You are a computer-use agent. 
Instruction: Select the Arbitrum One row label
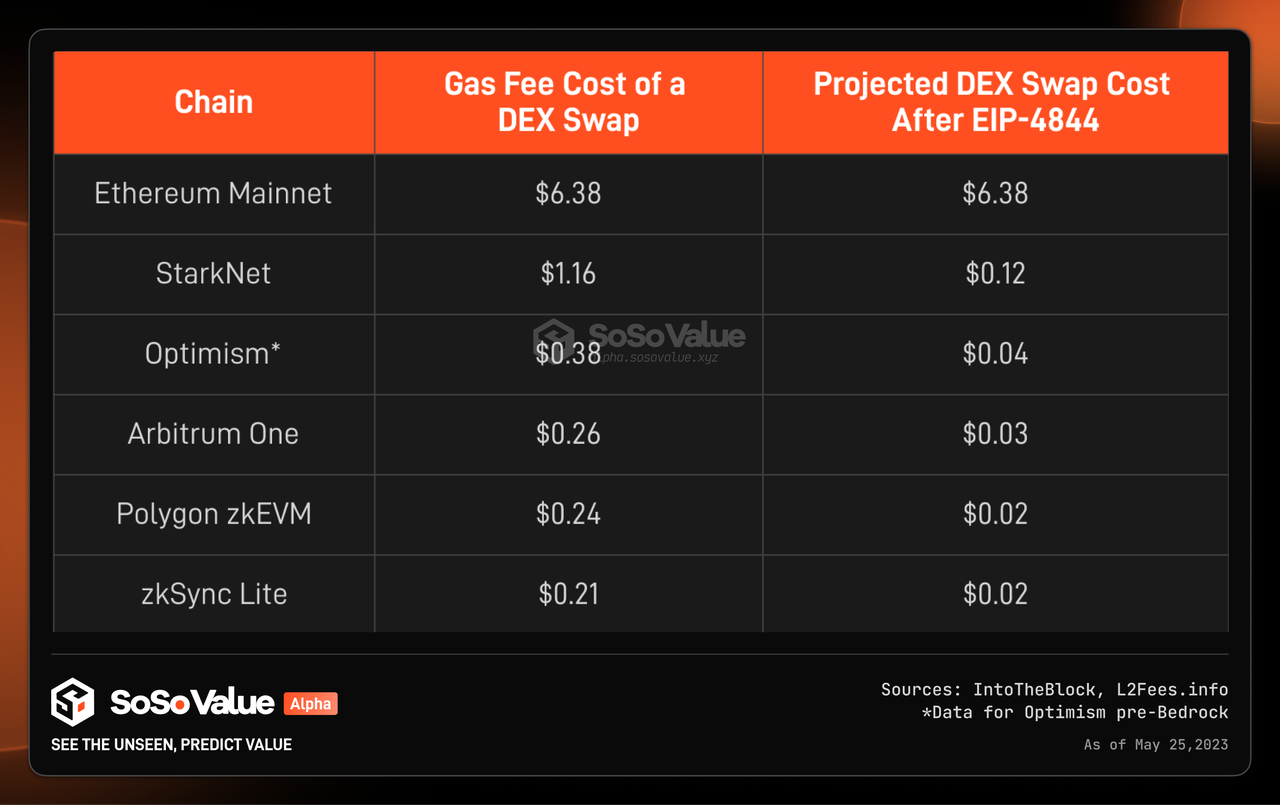[x=213, y=433]
